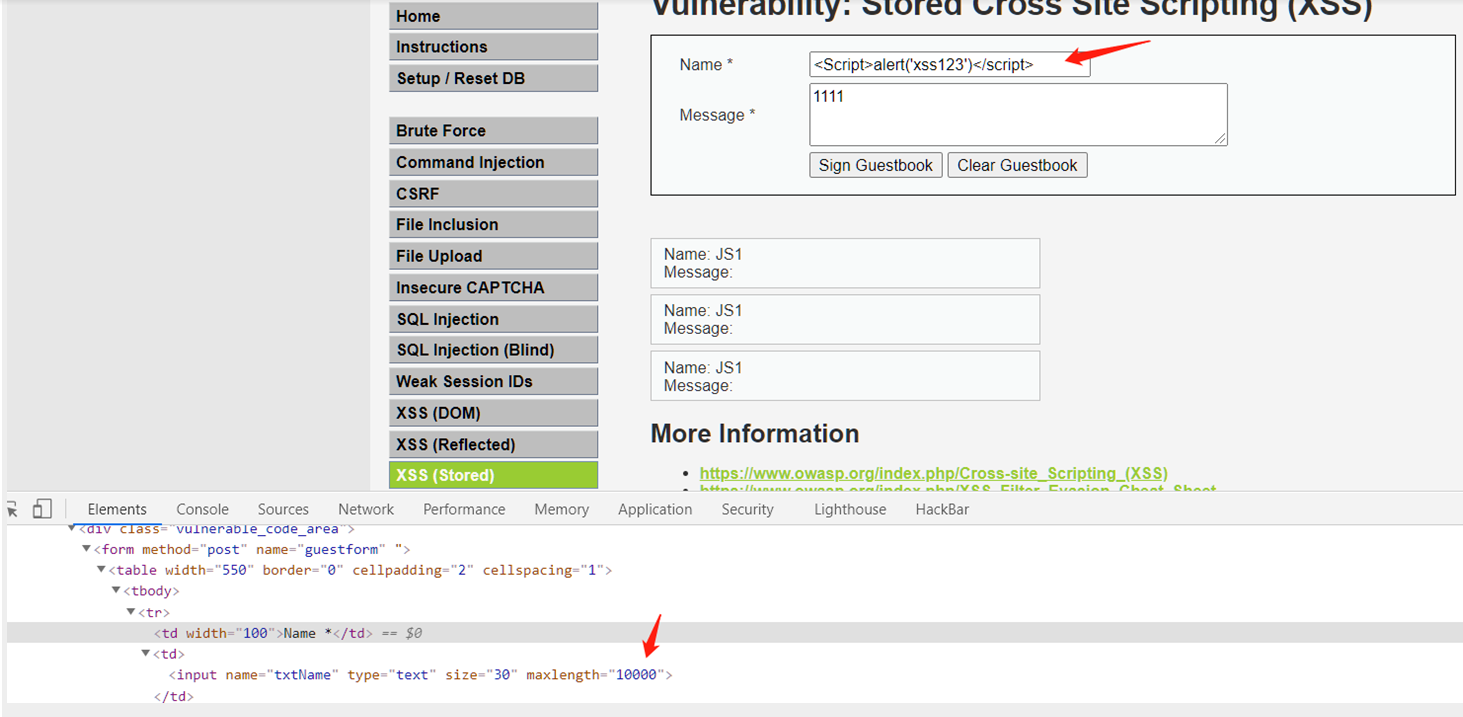Click the inspect element cursor icon
This screenshot has height=717, width=1463.
click(x=12, y=509)
